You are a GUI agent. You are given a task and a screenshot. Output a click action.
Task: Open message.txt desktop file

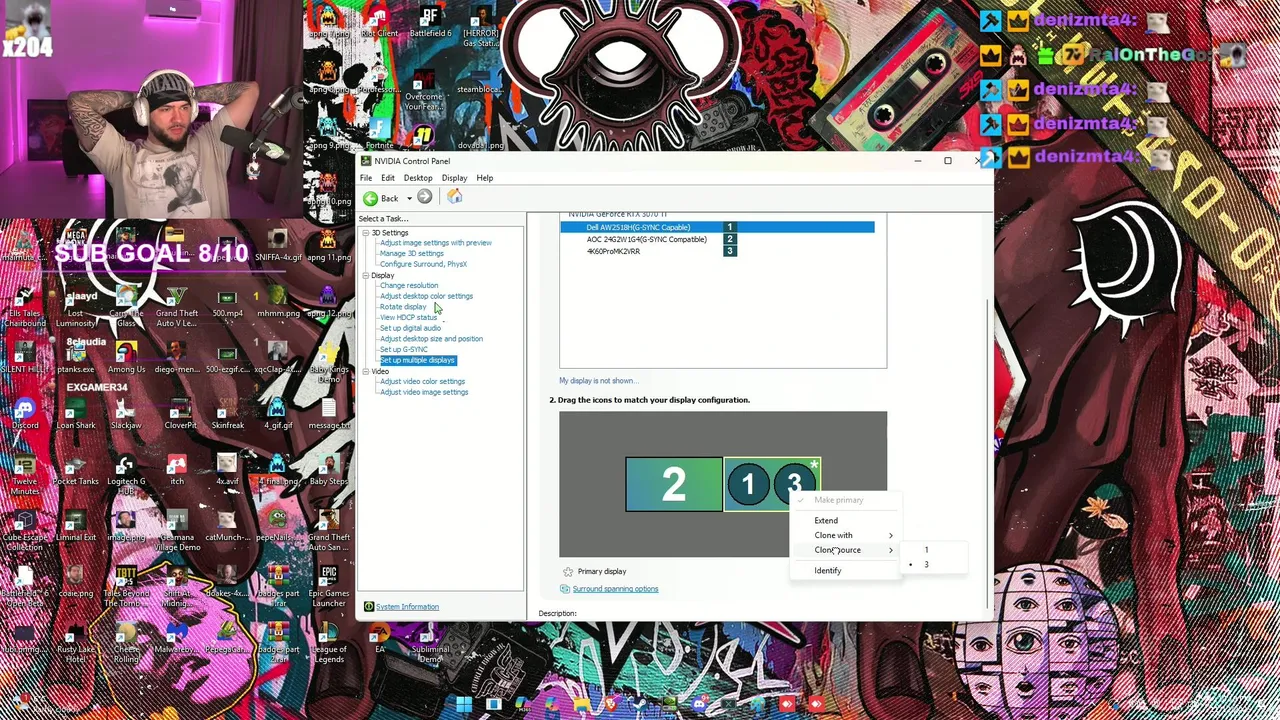click(x=329, y=412)
